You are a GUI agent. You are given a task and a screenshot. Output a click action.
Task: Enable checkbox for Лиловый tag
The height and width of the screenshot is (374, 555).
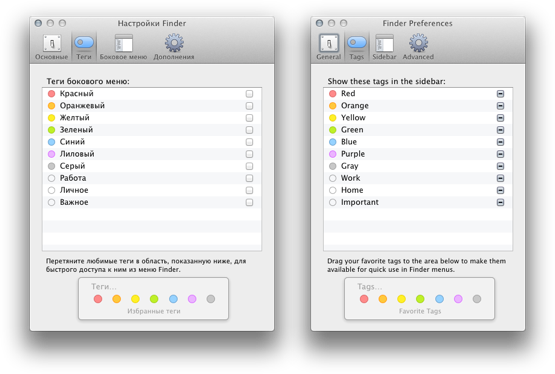pos(249,154)
